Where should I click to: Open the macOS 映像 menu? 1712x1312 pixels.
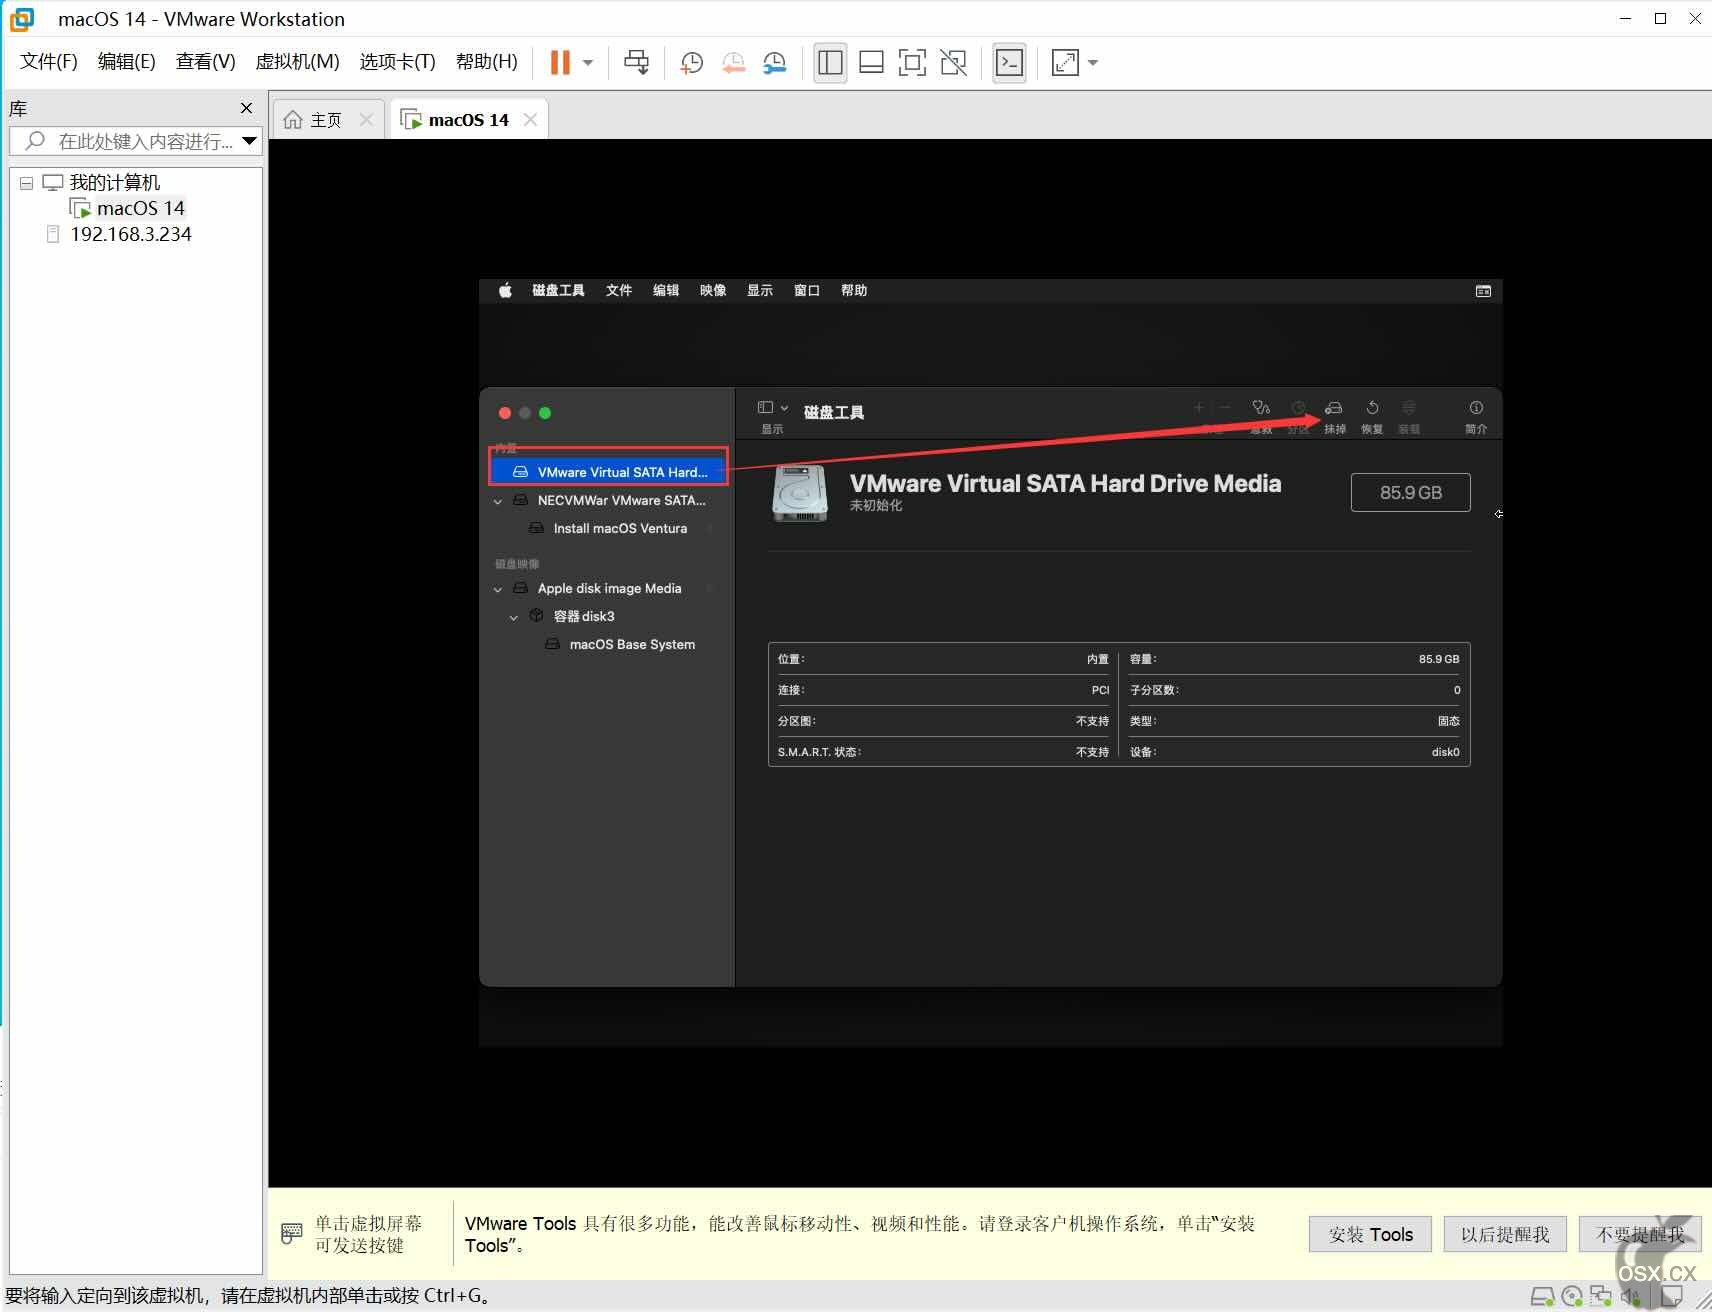pos(713,291)
